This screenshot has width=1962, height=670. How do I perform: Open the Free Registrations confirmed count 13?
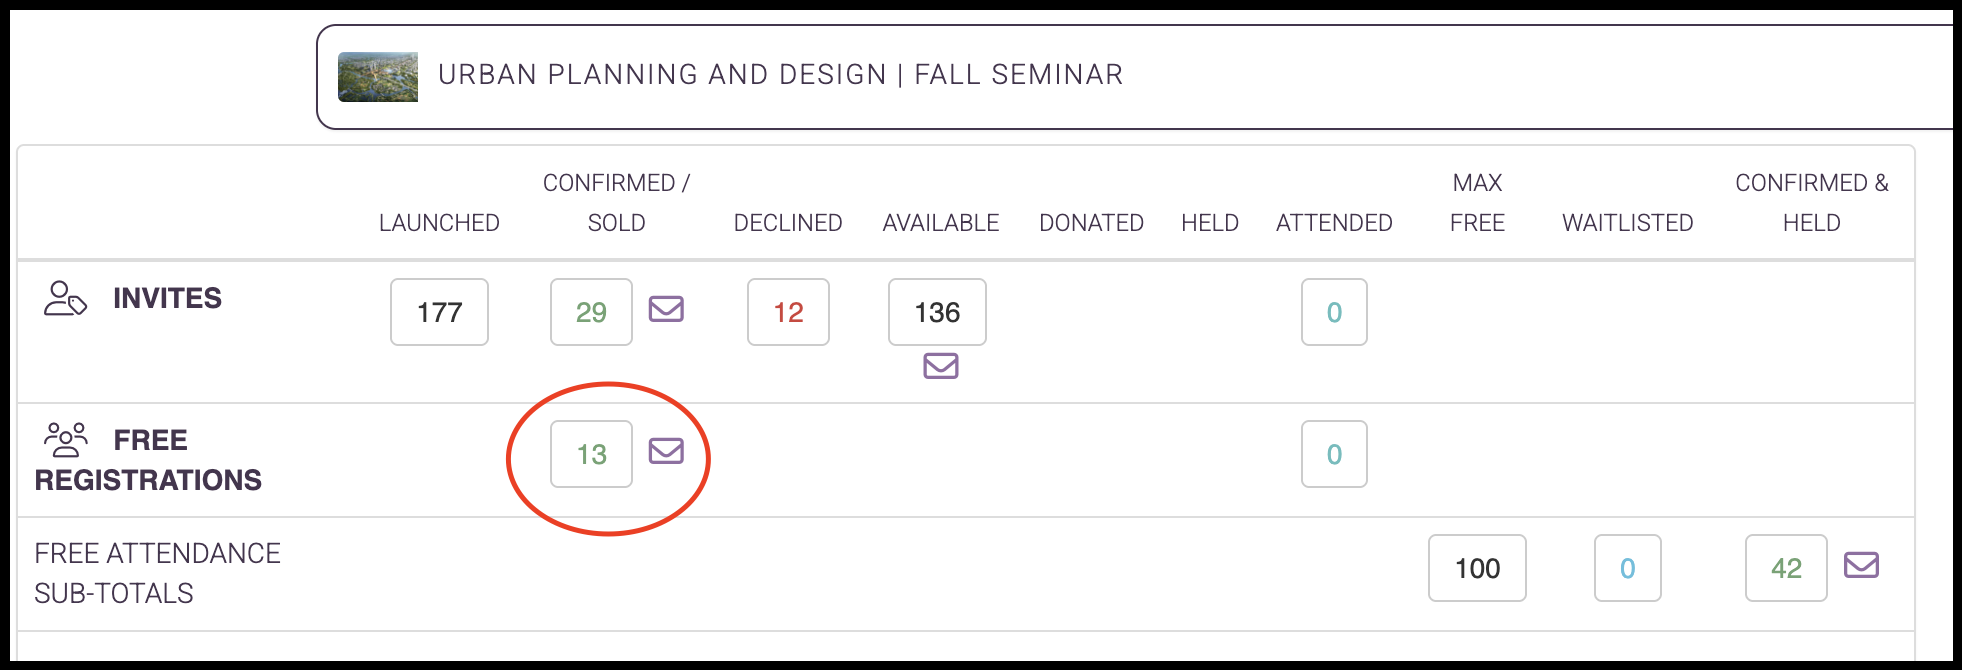pos(591,454)
